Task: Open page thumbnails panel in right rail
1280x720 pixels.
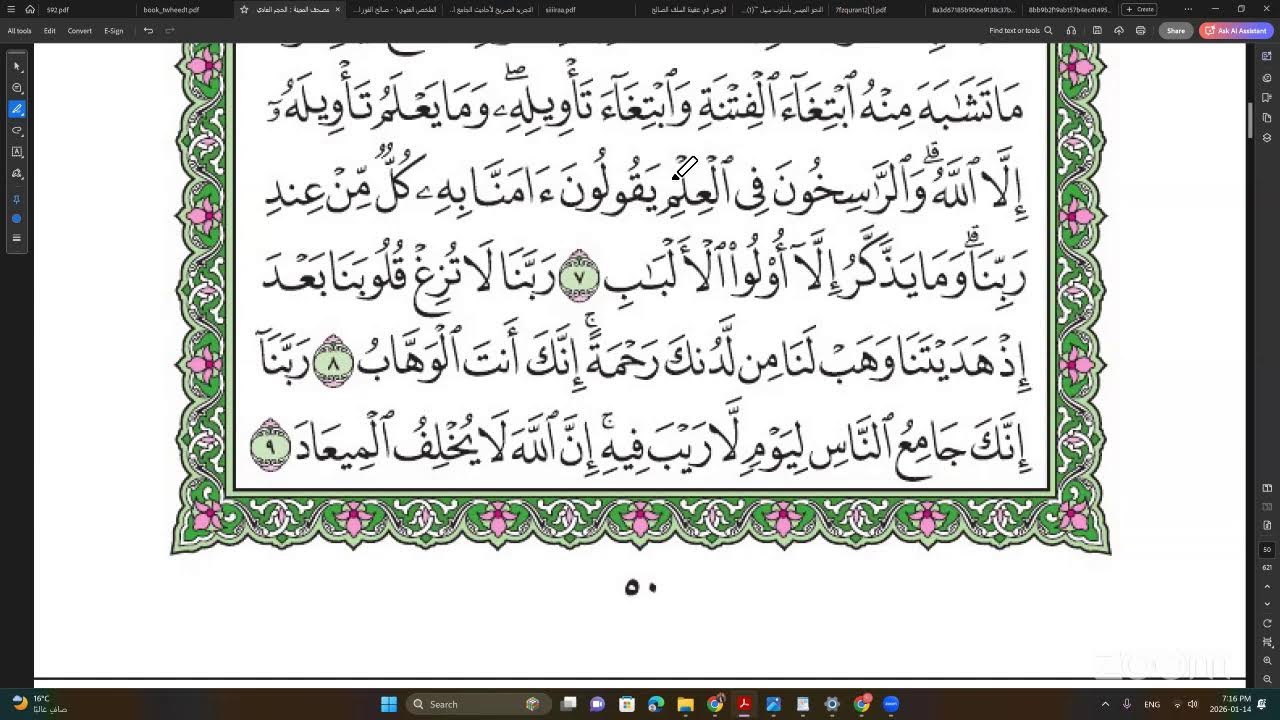Action: coord(1267,118)
